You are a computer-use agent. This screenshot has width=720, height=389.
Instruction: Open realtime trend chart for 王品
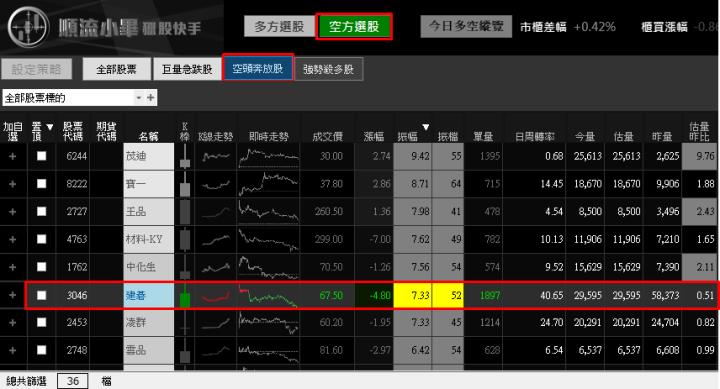coord(269,212)
